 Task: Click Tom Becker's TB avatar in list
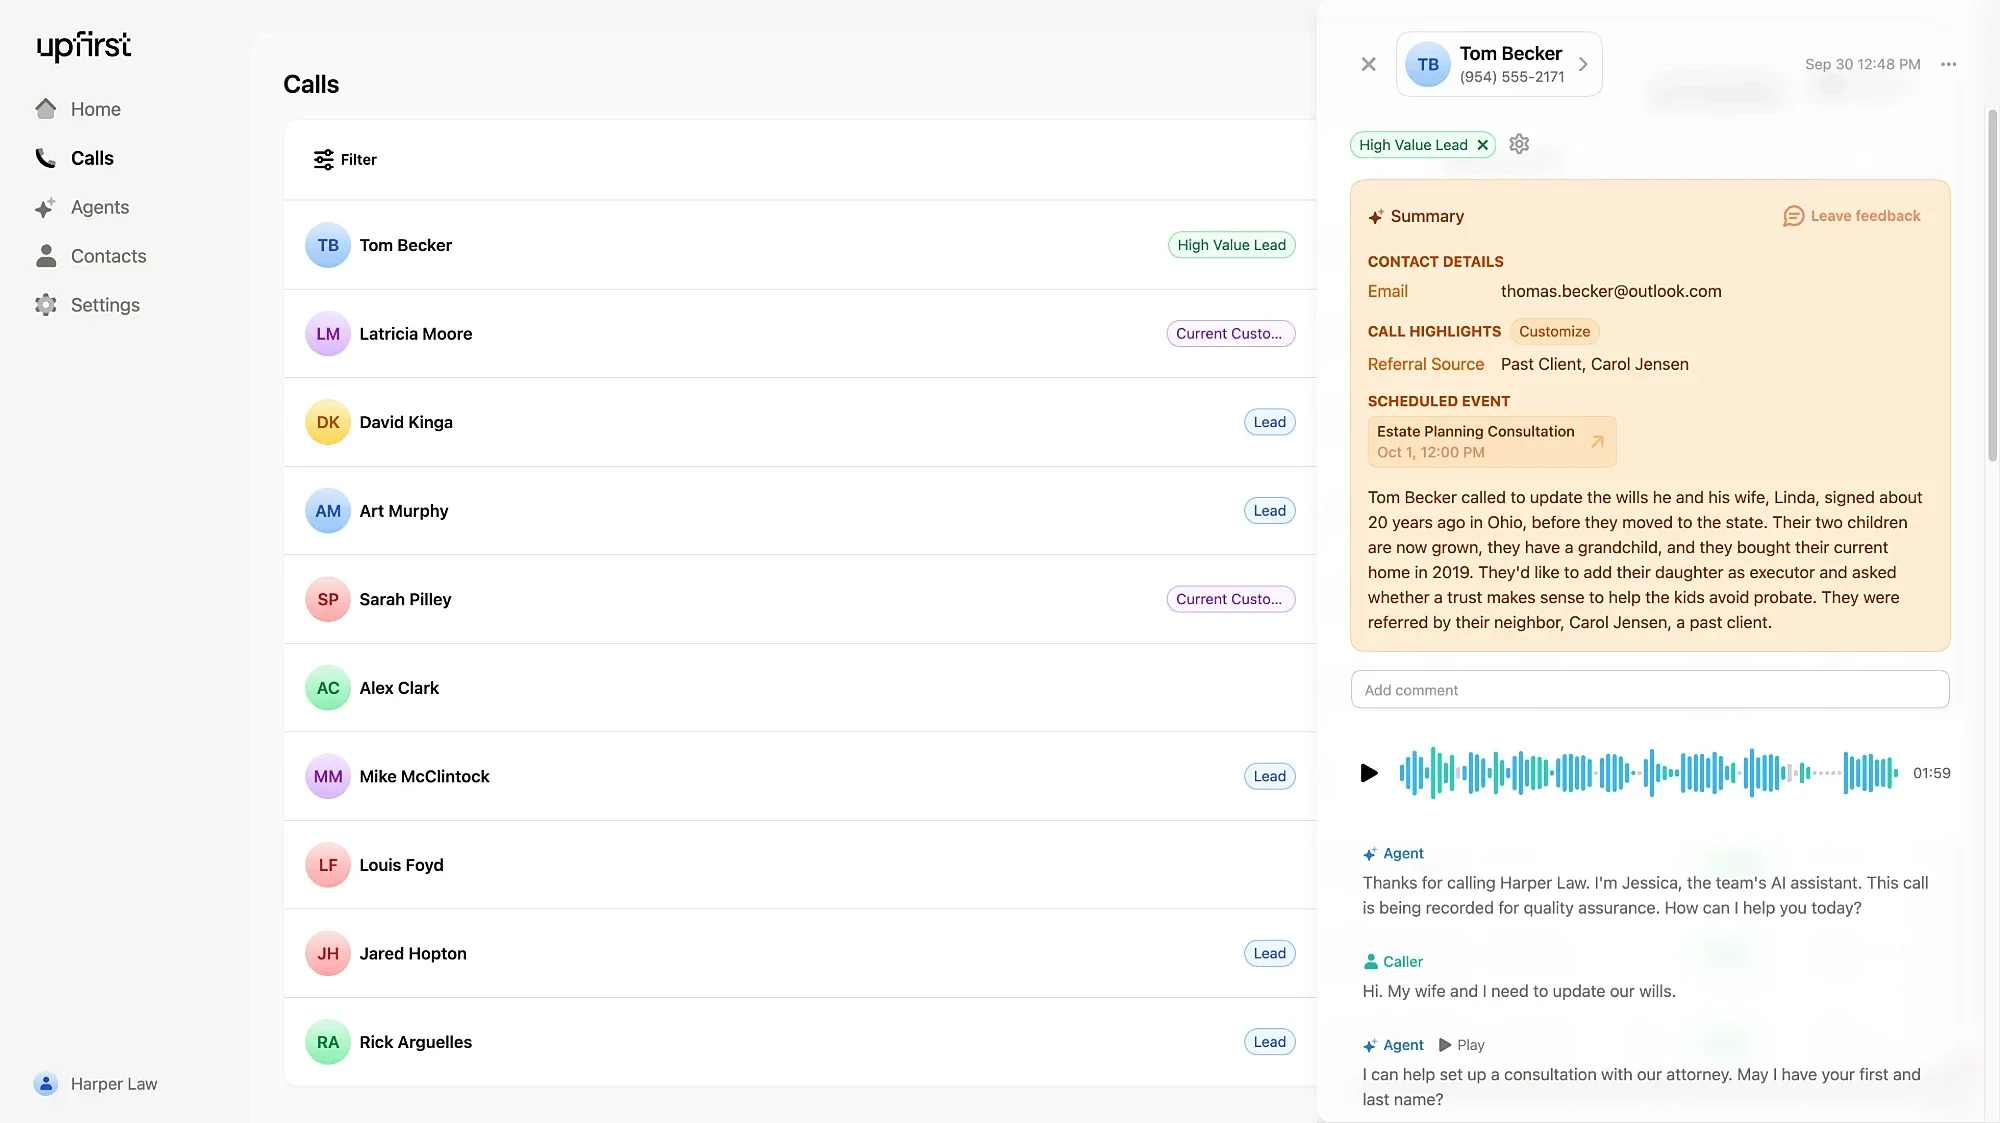click(328, 245)
